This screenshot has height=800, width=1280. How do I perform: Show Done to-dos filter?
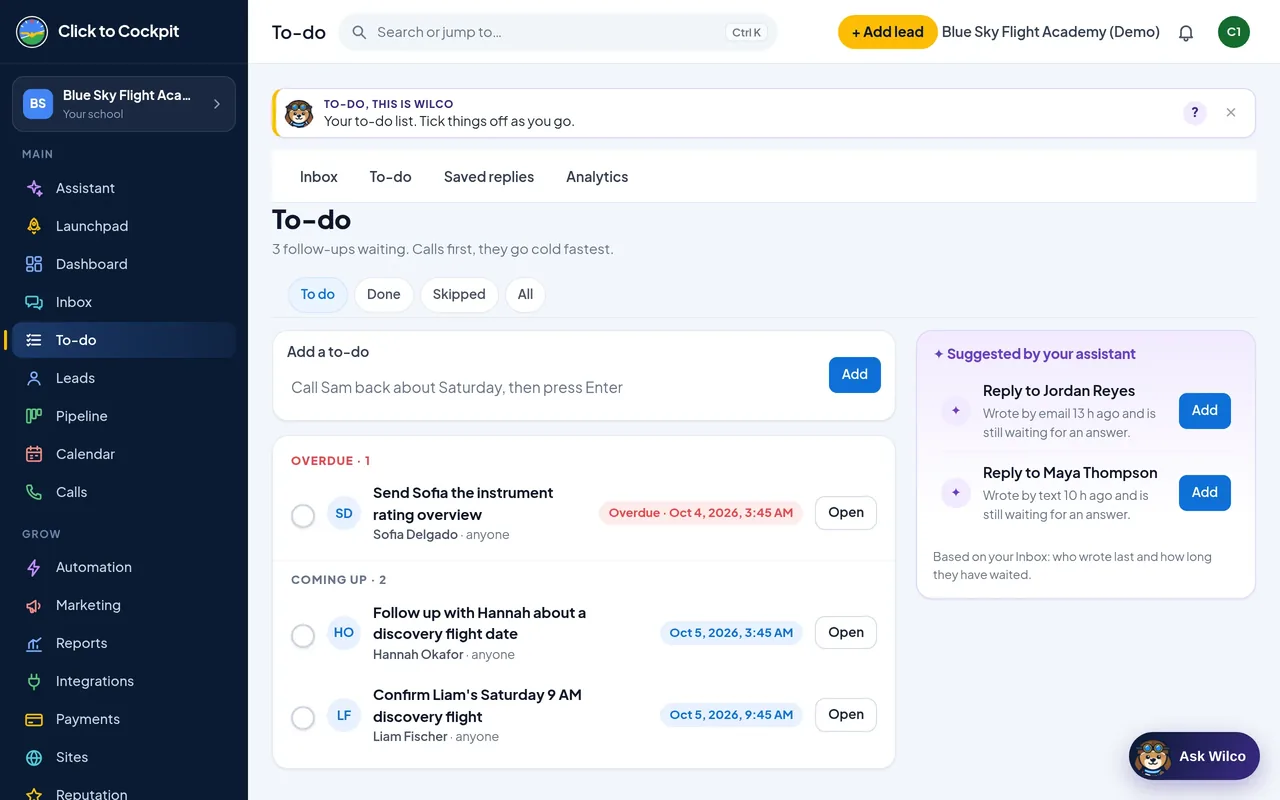[x=384, y=294]
